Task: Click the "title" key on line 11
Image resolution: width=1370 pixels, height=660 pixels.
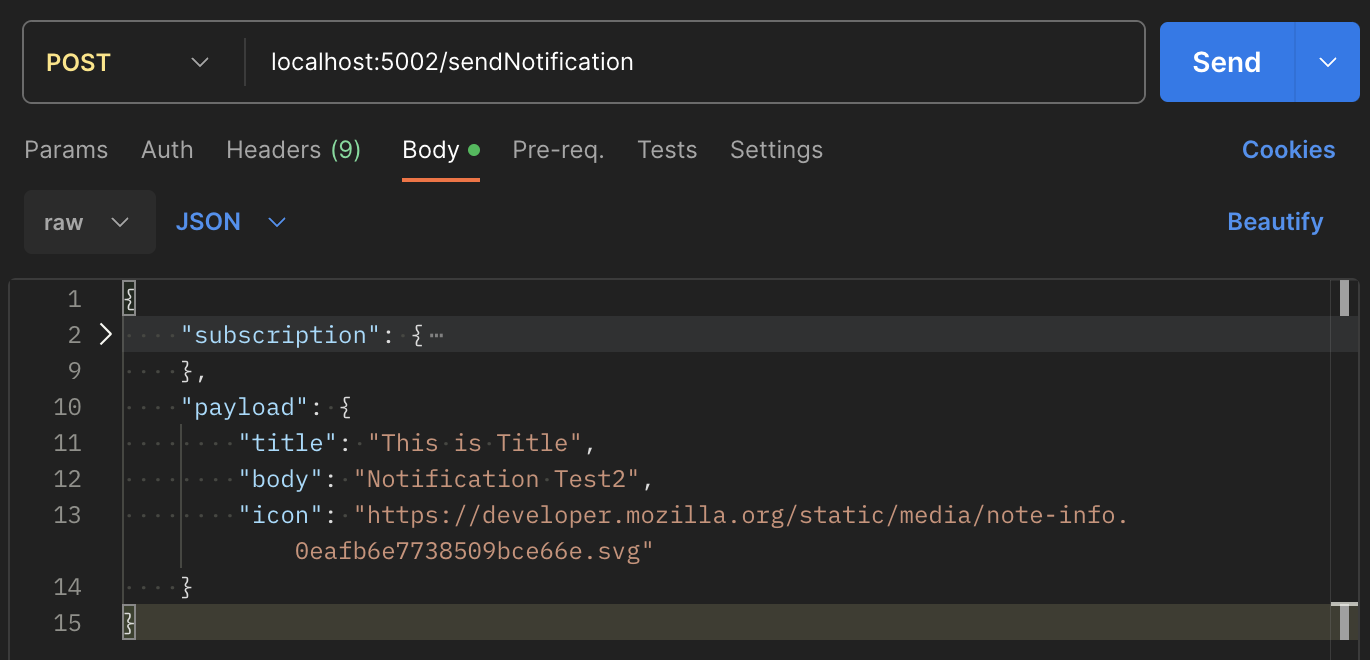Action: [x=288, y=443]
